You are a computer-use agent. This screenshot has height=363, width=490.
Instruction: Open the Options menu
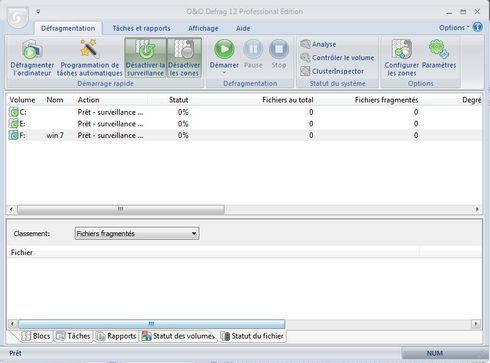point(454,28)
